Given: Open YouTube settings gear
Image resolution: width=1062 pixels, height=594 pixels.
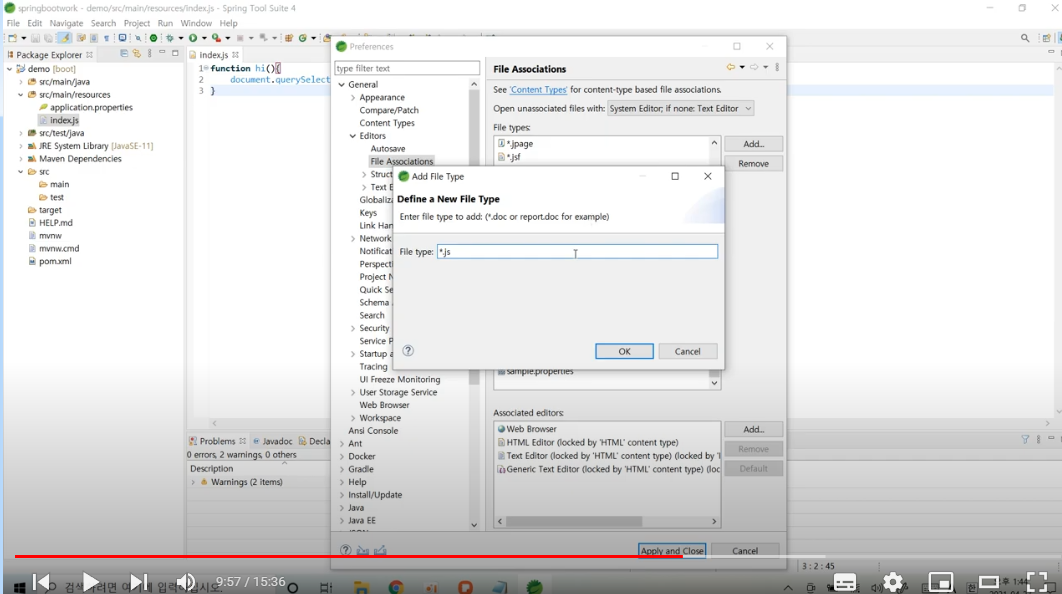Looking at the screenshot, I should (x=893, y=582).
